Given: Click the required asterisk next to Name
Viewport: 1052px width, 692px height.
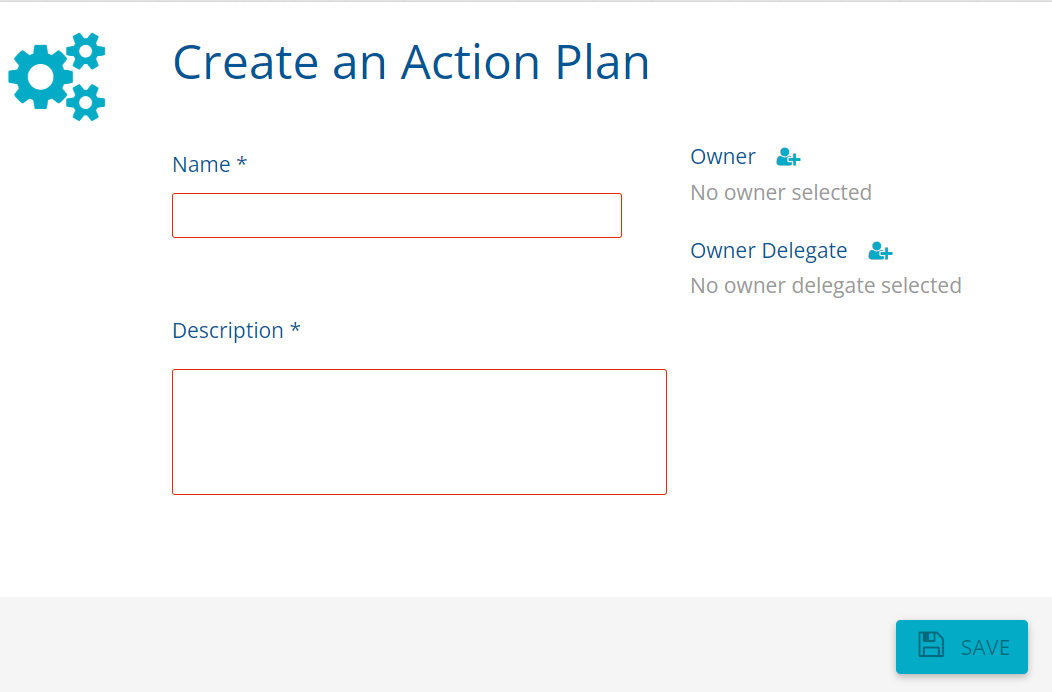Looking at the screenshot, I should [241, 165].
